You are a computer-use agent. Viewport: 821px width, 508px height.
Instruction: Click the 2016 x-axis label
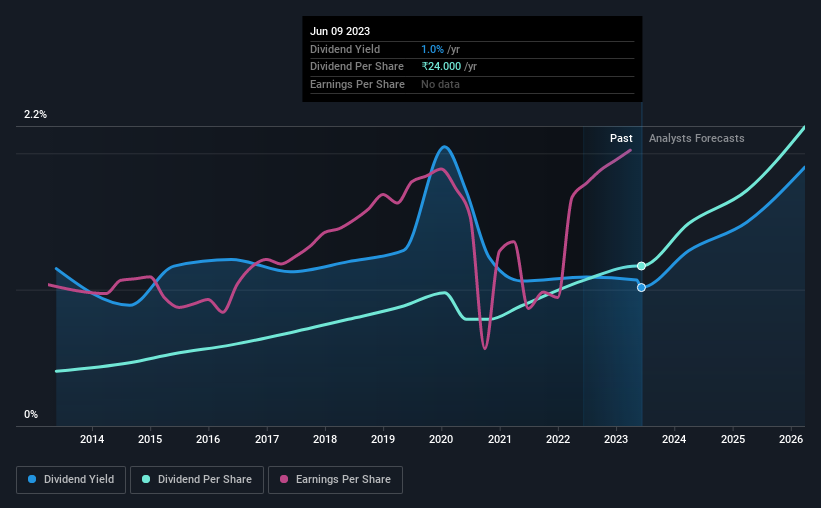[x=208, y=439]
